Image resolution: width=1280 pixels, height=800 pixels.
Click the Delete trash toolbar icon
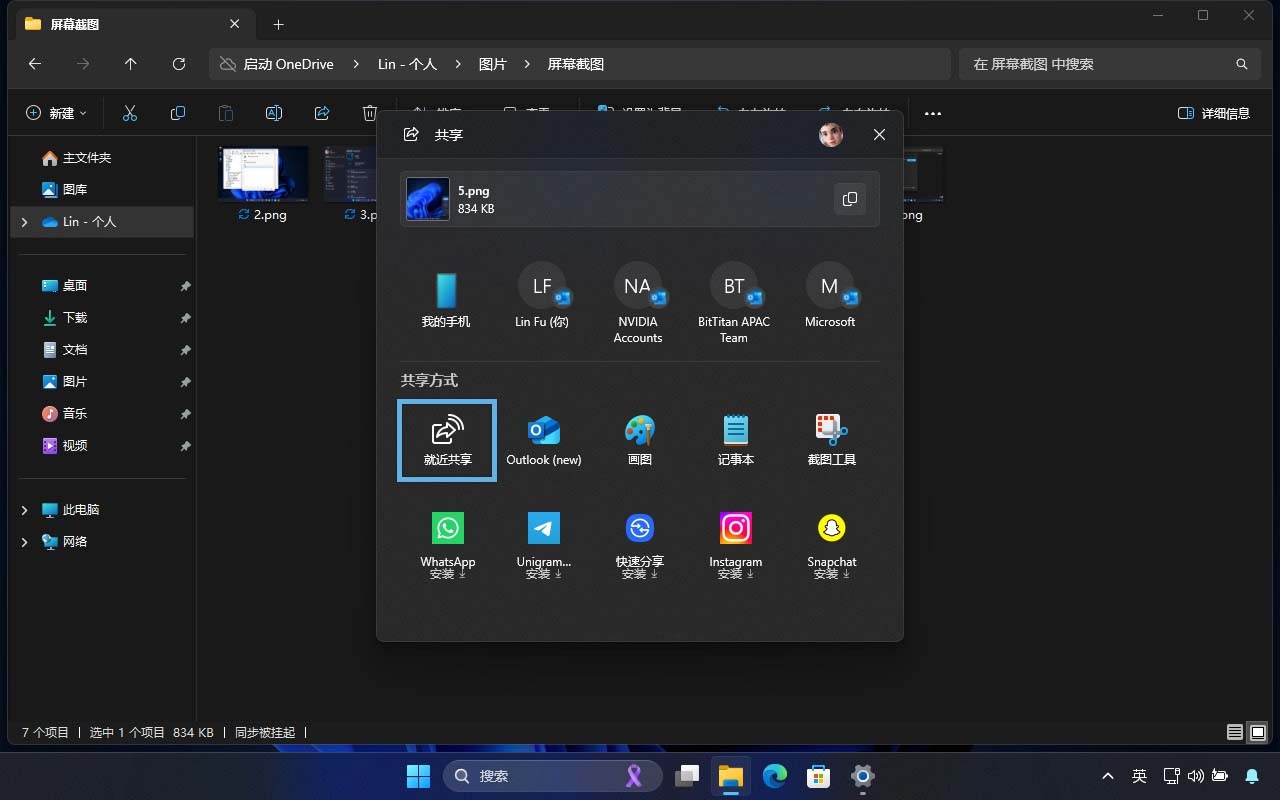tap(369, 113)
